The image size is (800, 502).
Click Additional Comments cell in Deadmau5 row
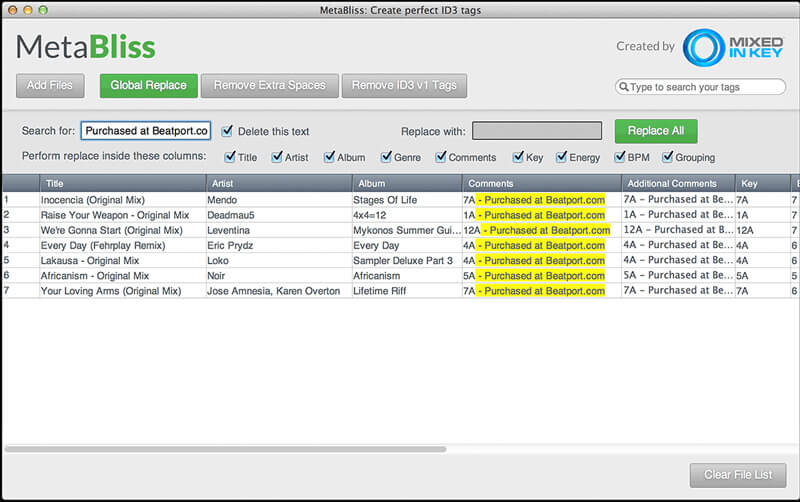(x=678, y=215)
